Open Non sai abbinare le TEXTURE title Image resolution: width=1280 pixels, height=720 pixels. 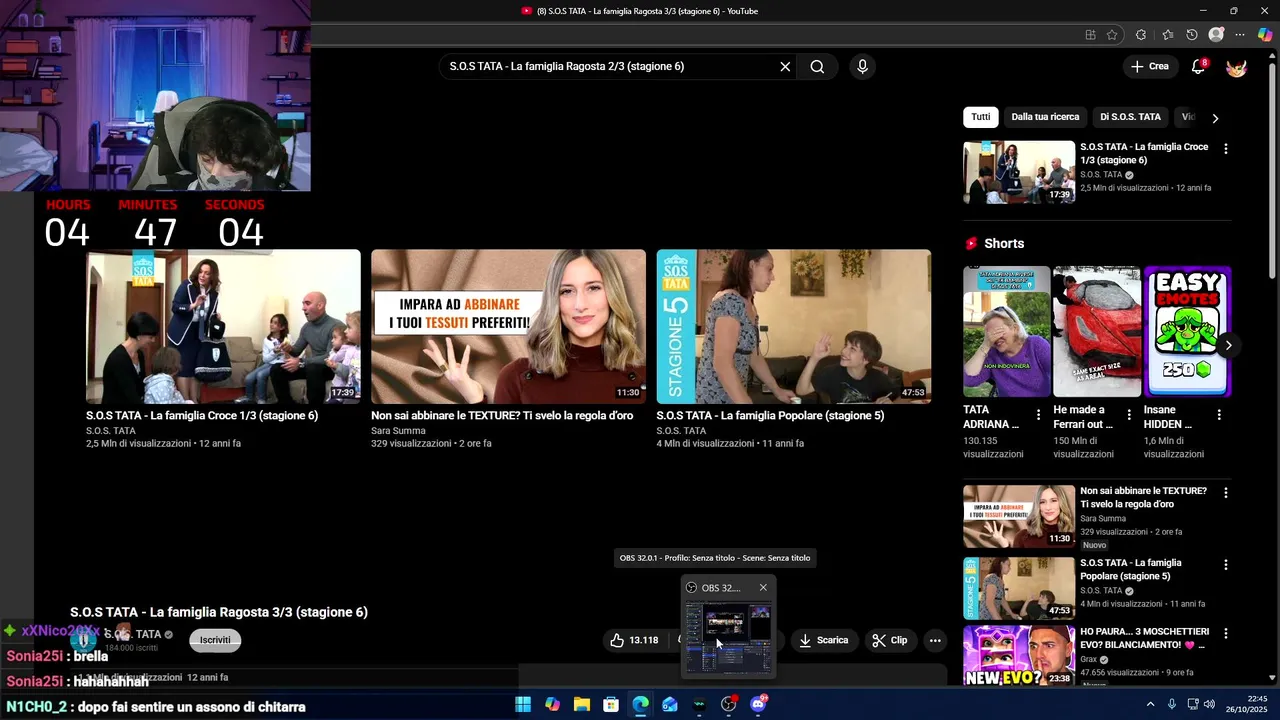(x=502, y=416)
